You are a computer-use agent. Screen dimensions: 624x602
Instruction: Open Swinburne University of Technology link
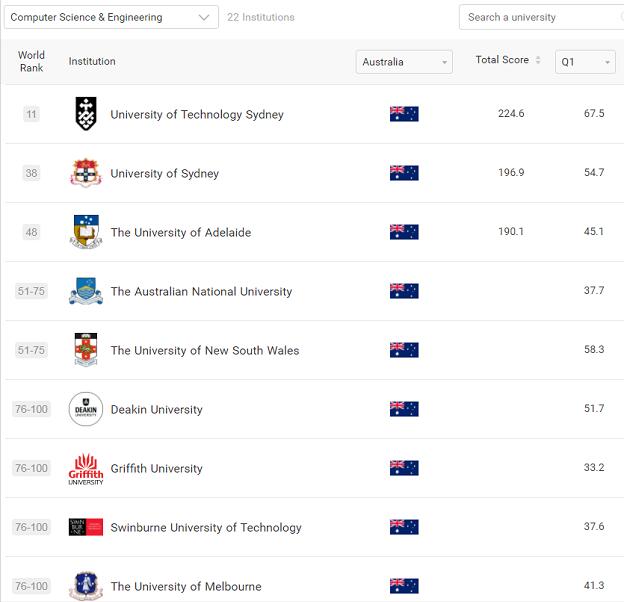point(206,527)
